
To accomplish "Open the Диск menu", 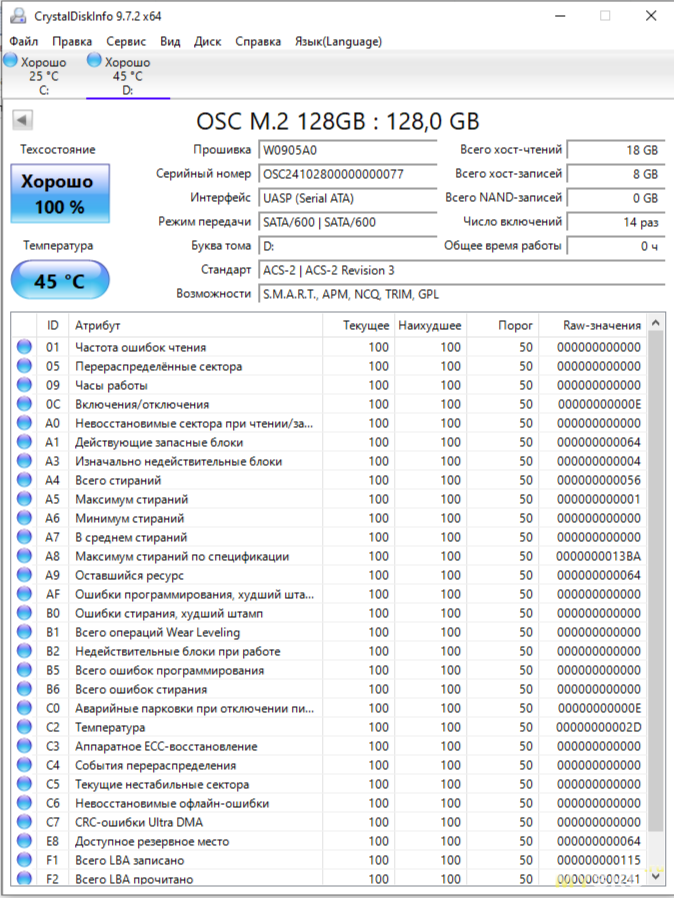I will 208,41.
